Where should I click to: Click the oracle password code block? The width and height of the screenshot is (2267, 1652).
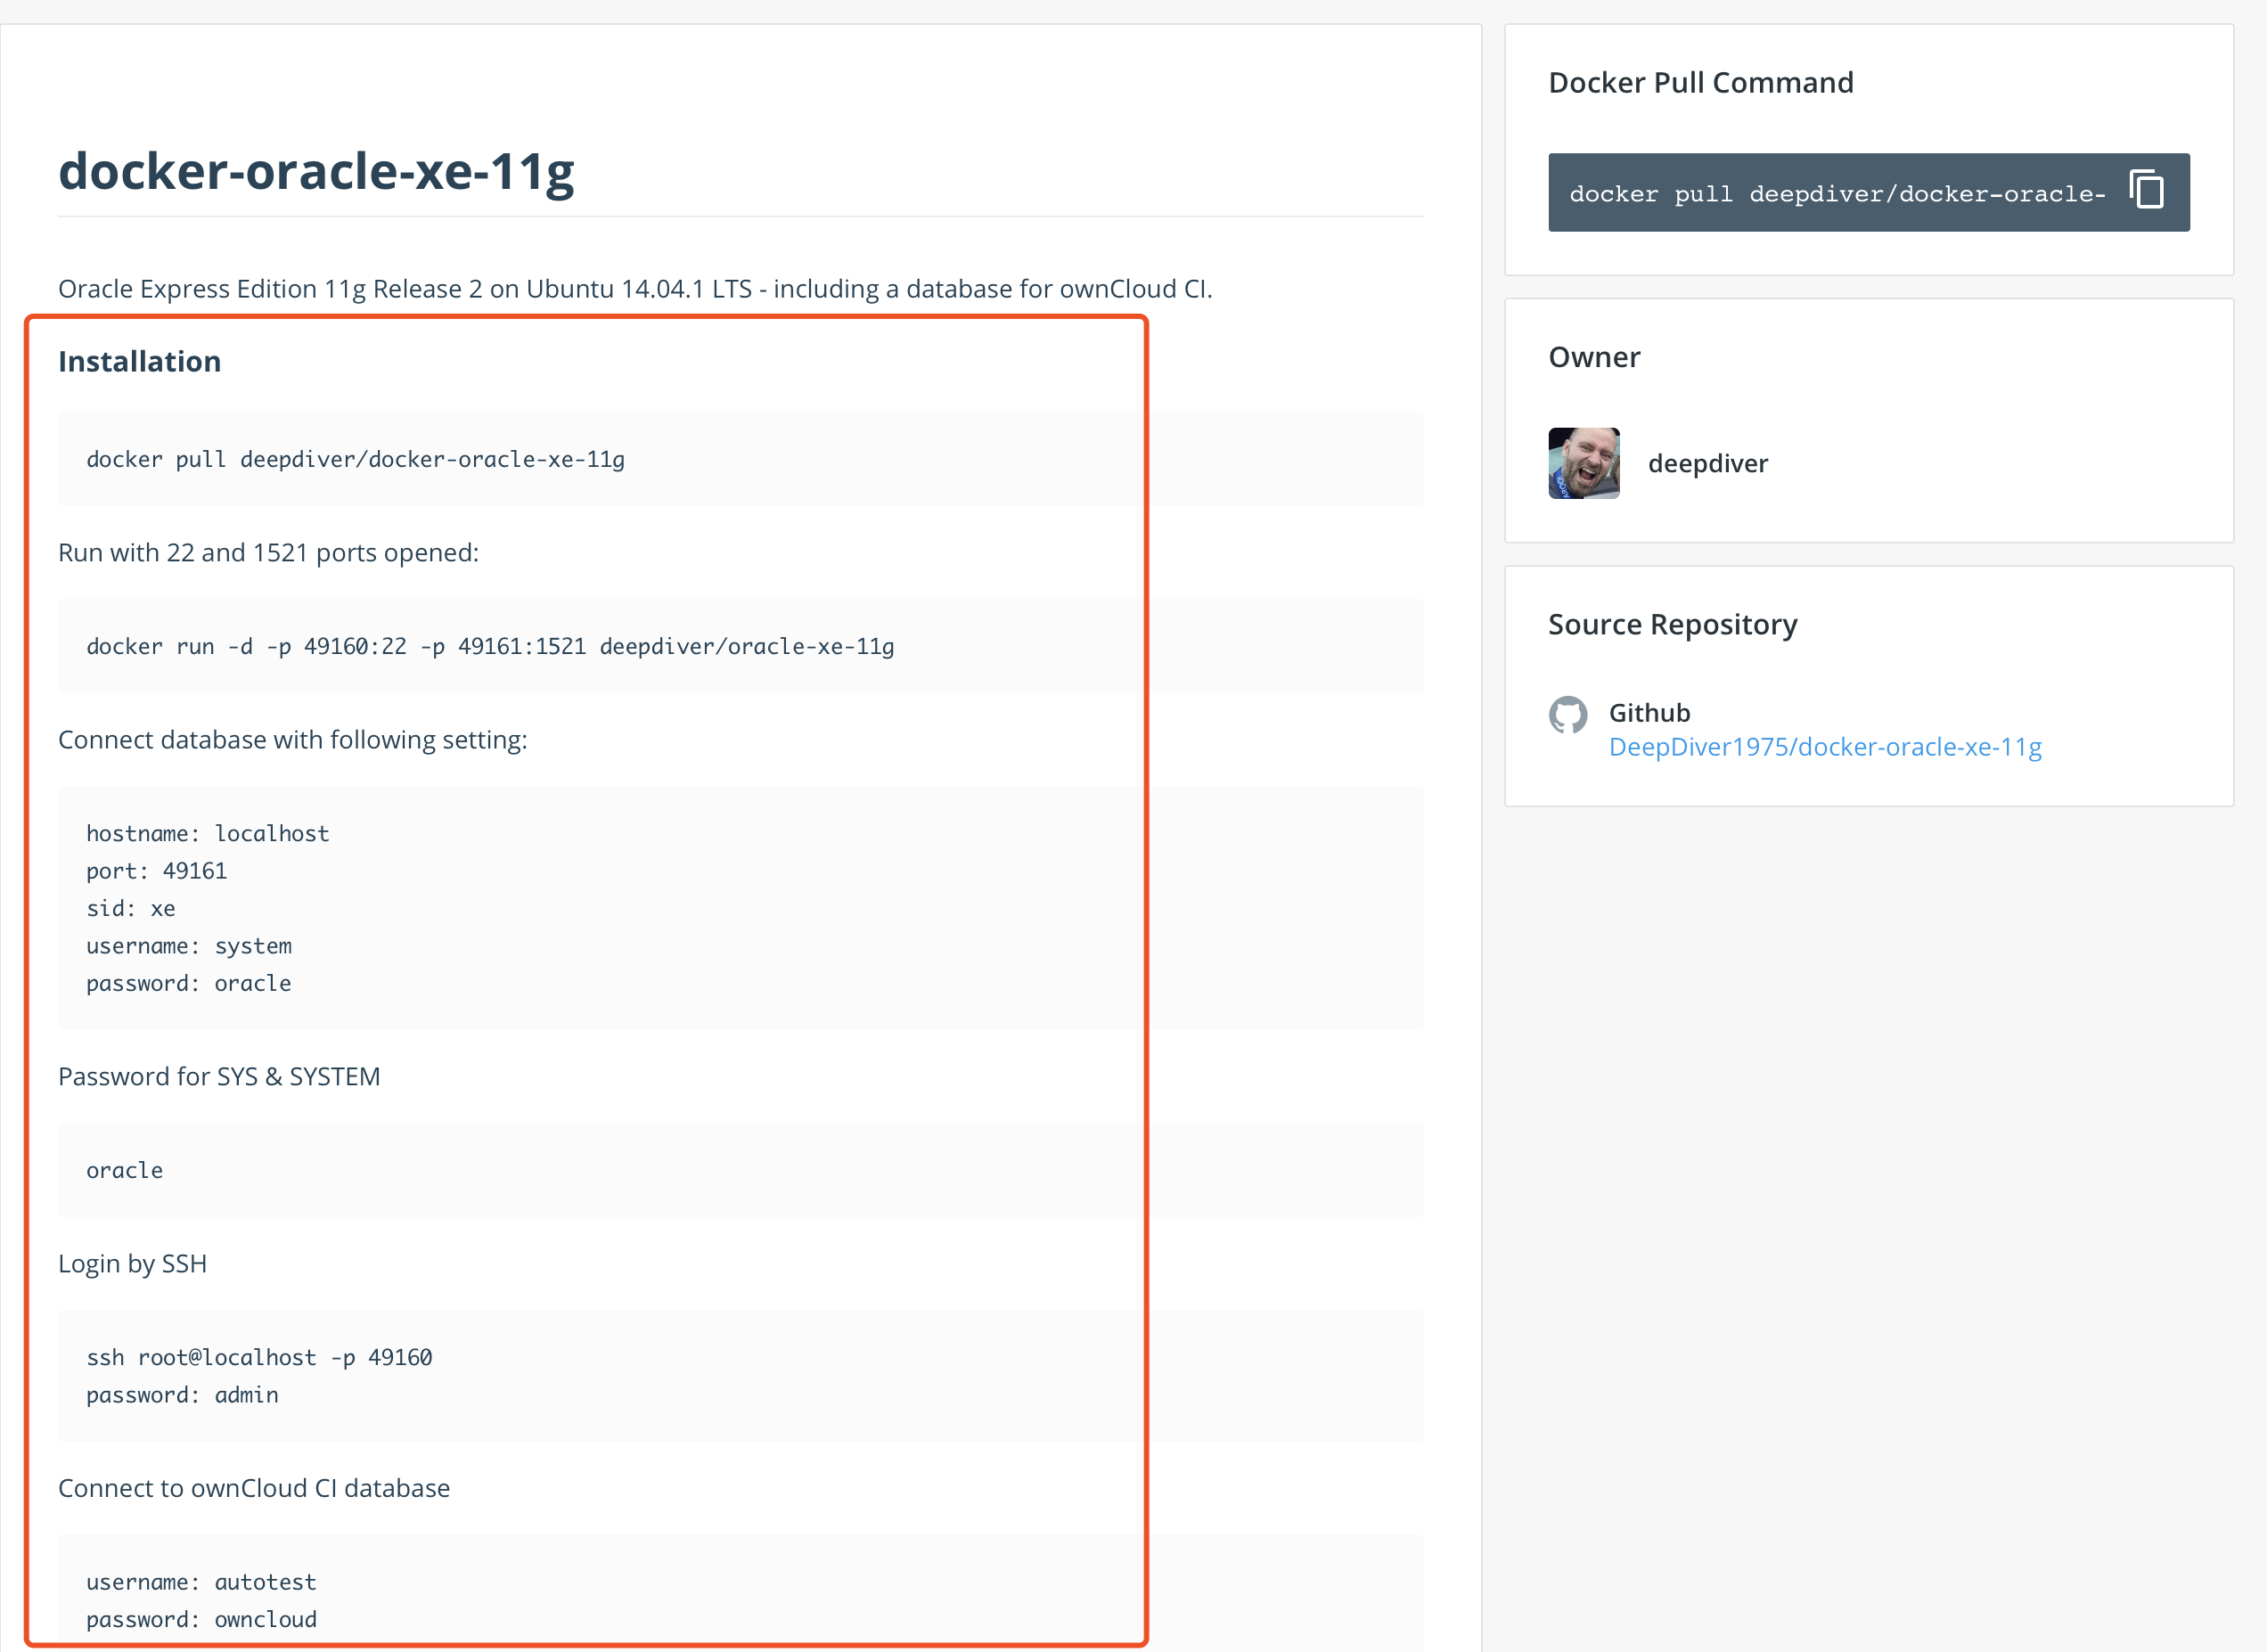[123, 1169]
